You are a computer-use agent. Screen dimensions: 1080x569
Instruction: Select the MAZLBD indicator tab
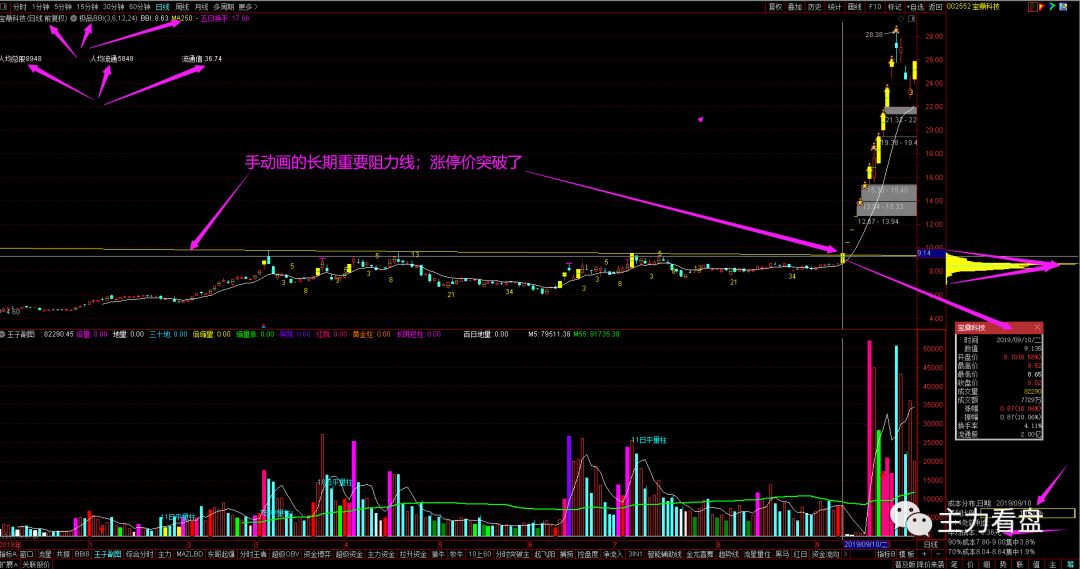point(189,555)
